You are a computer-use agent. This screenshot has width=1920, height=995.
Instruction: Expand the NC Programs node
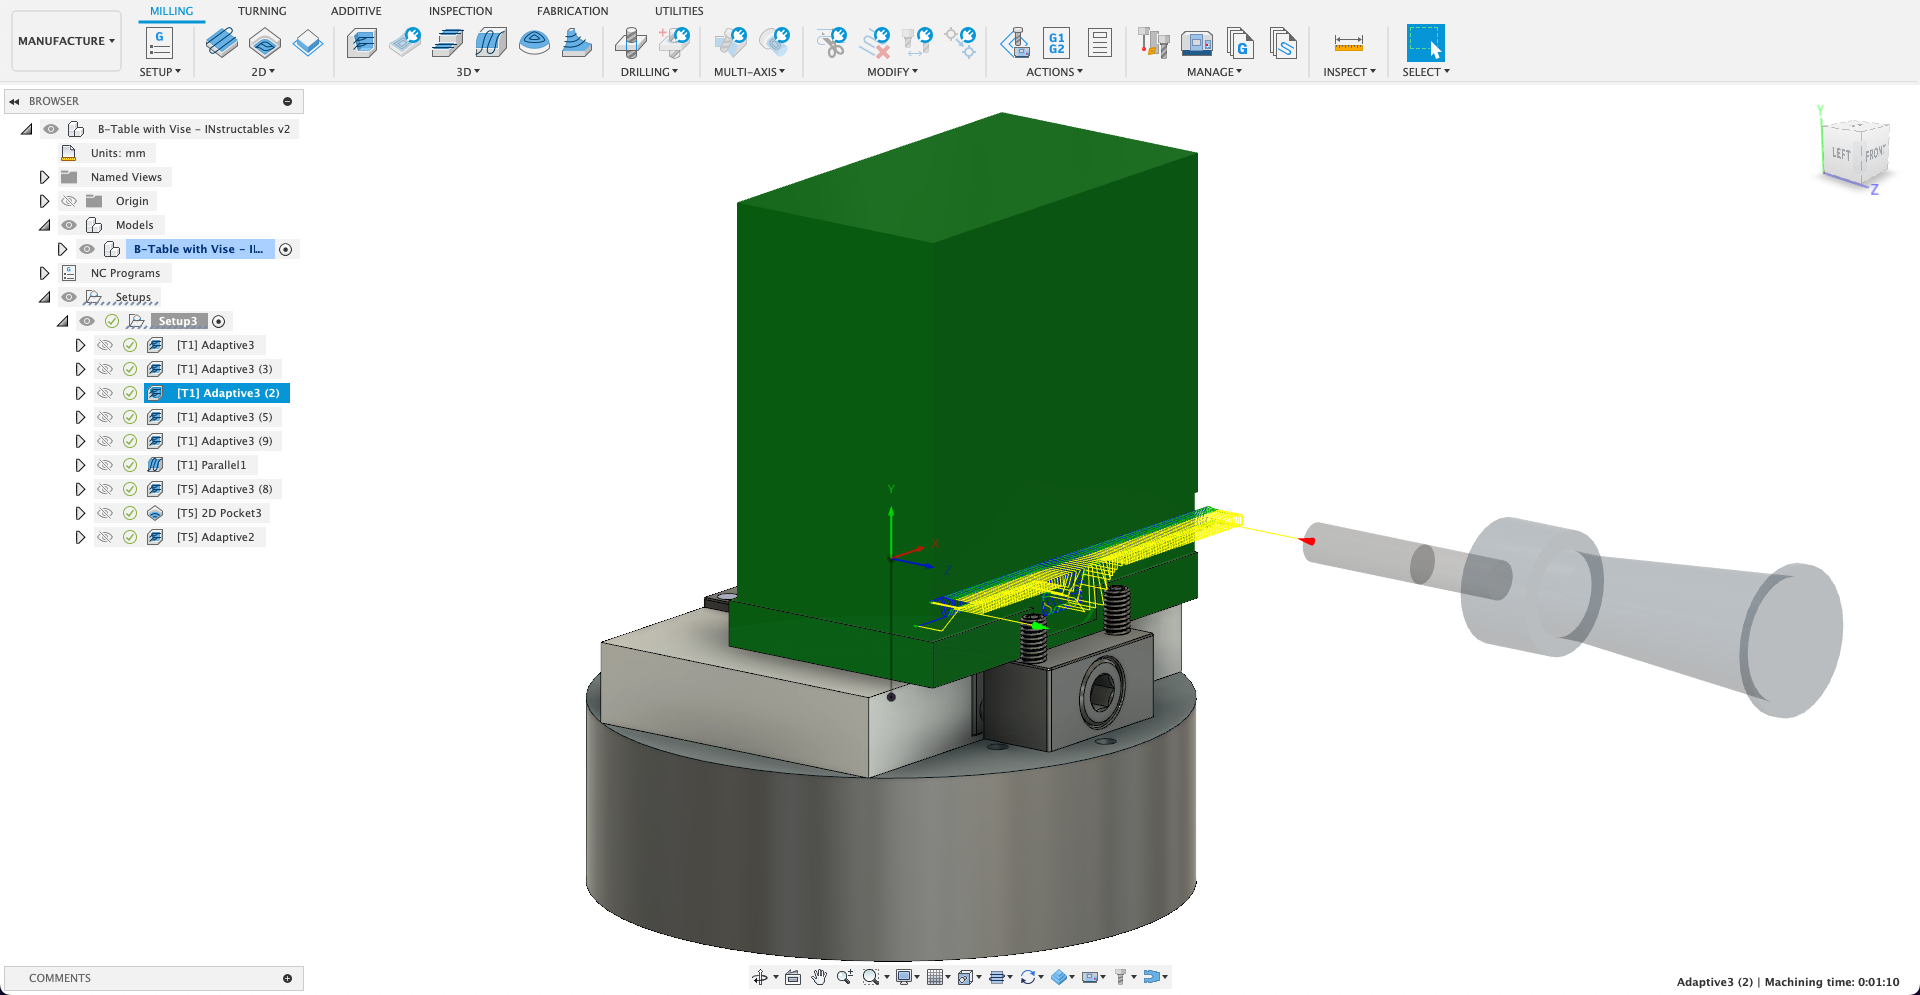coord(44,273)
